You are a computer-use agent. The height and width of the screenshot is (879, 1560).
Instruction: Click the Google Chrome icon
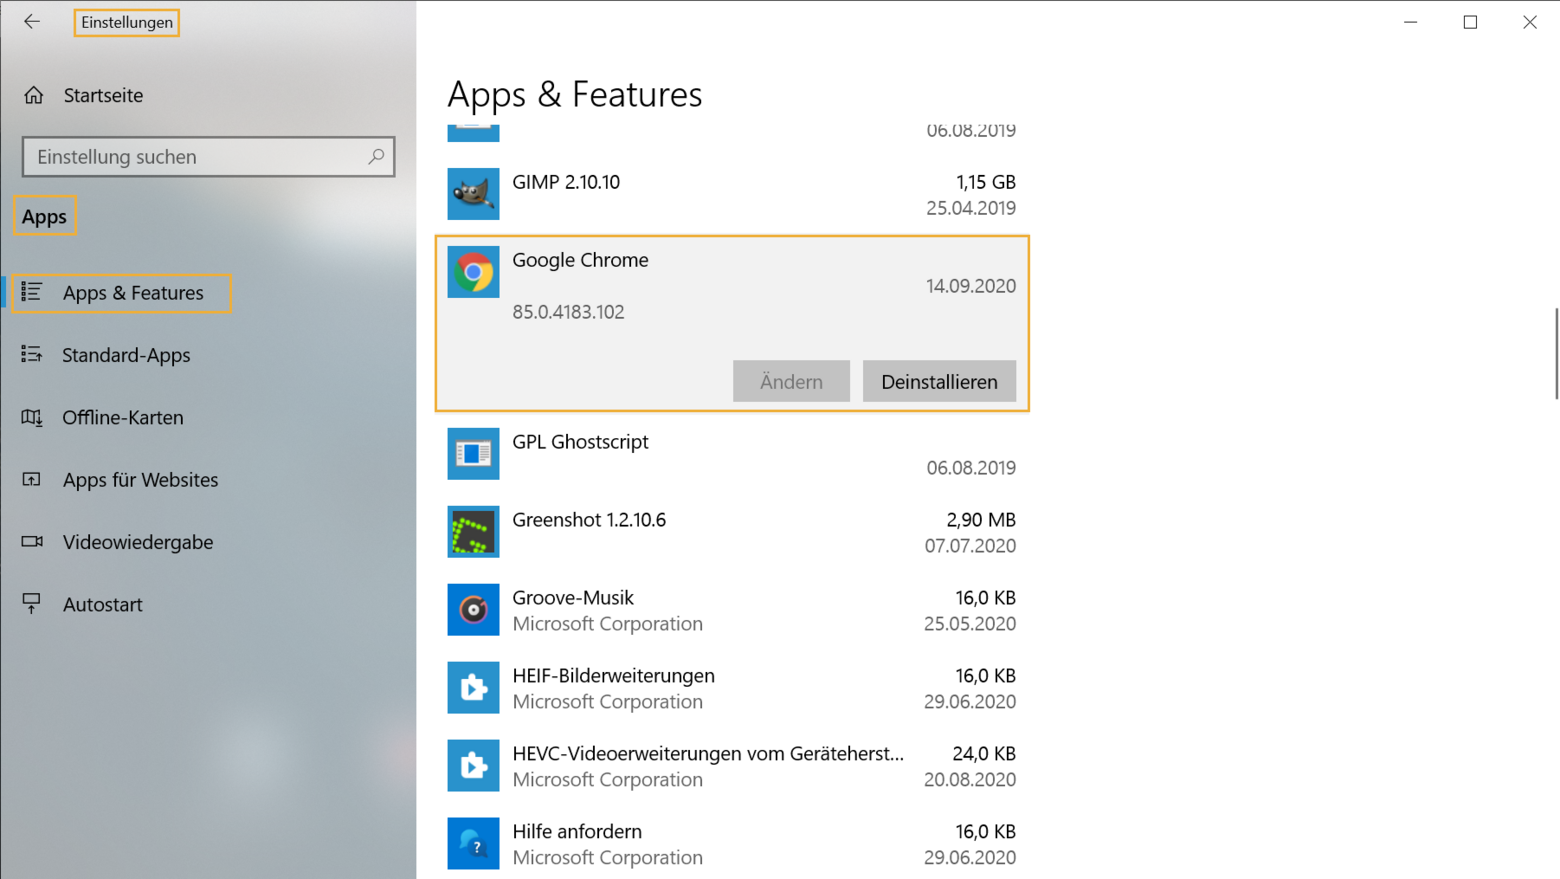point(472,271)
